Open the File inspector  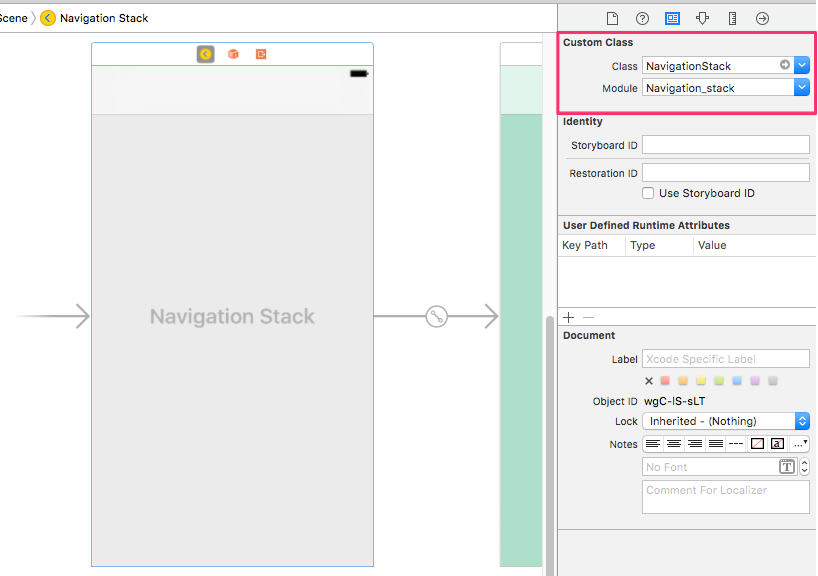[x=613, y=17]
